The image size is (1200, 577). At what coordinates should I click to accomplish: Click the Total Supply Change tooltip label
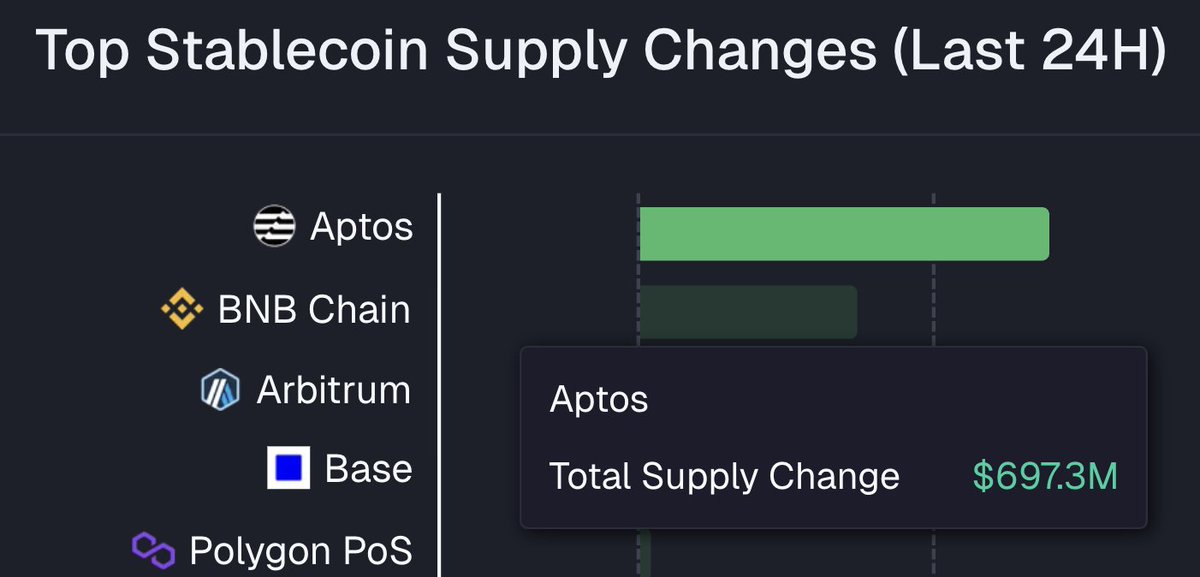[x=724, y=477]
